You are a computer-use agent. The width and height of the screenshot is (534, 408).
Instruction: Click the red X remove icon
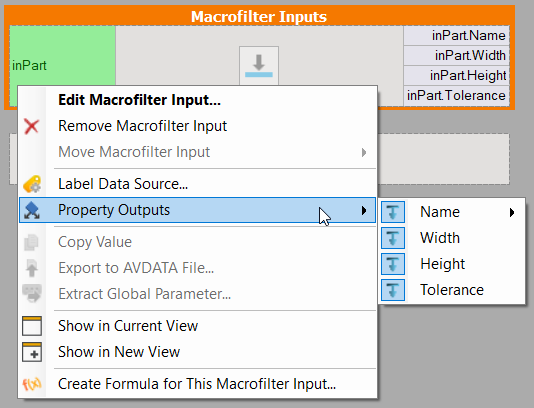[x=32, y=126]
